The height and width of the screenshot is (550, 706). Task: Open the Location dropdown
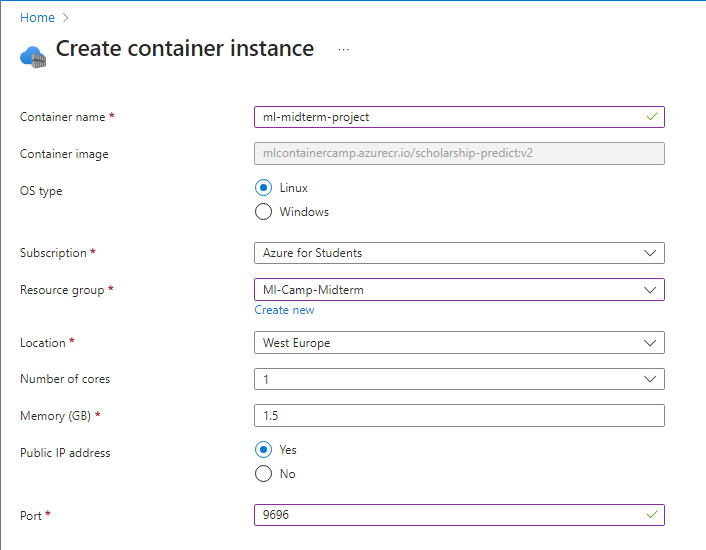tap(459, 343)
